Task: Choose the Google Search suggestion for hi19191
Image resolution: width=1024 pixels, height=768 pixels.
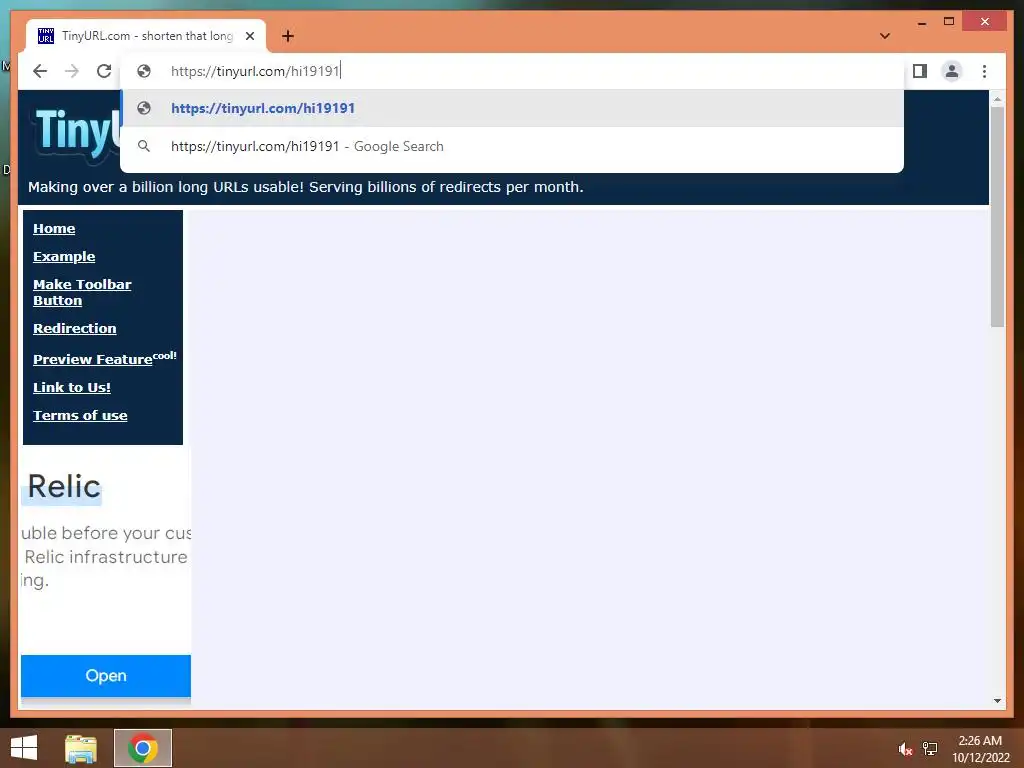Action: pyautogui.click(x=512, y=146)
